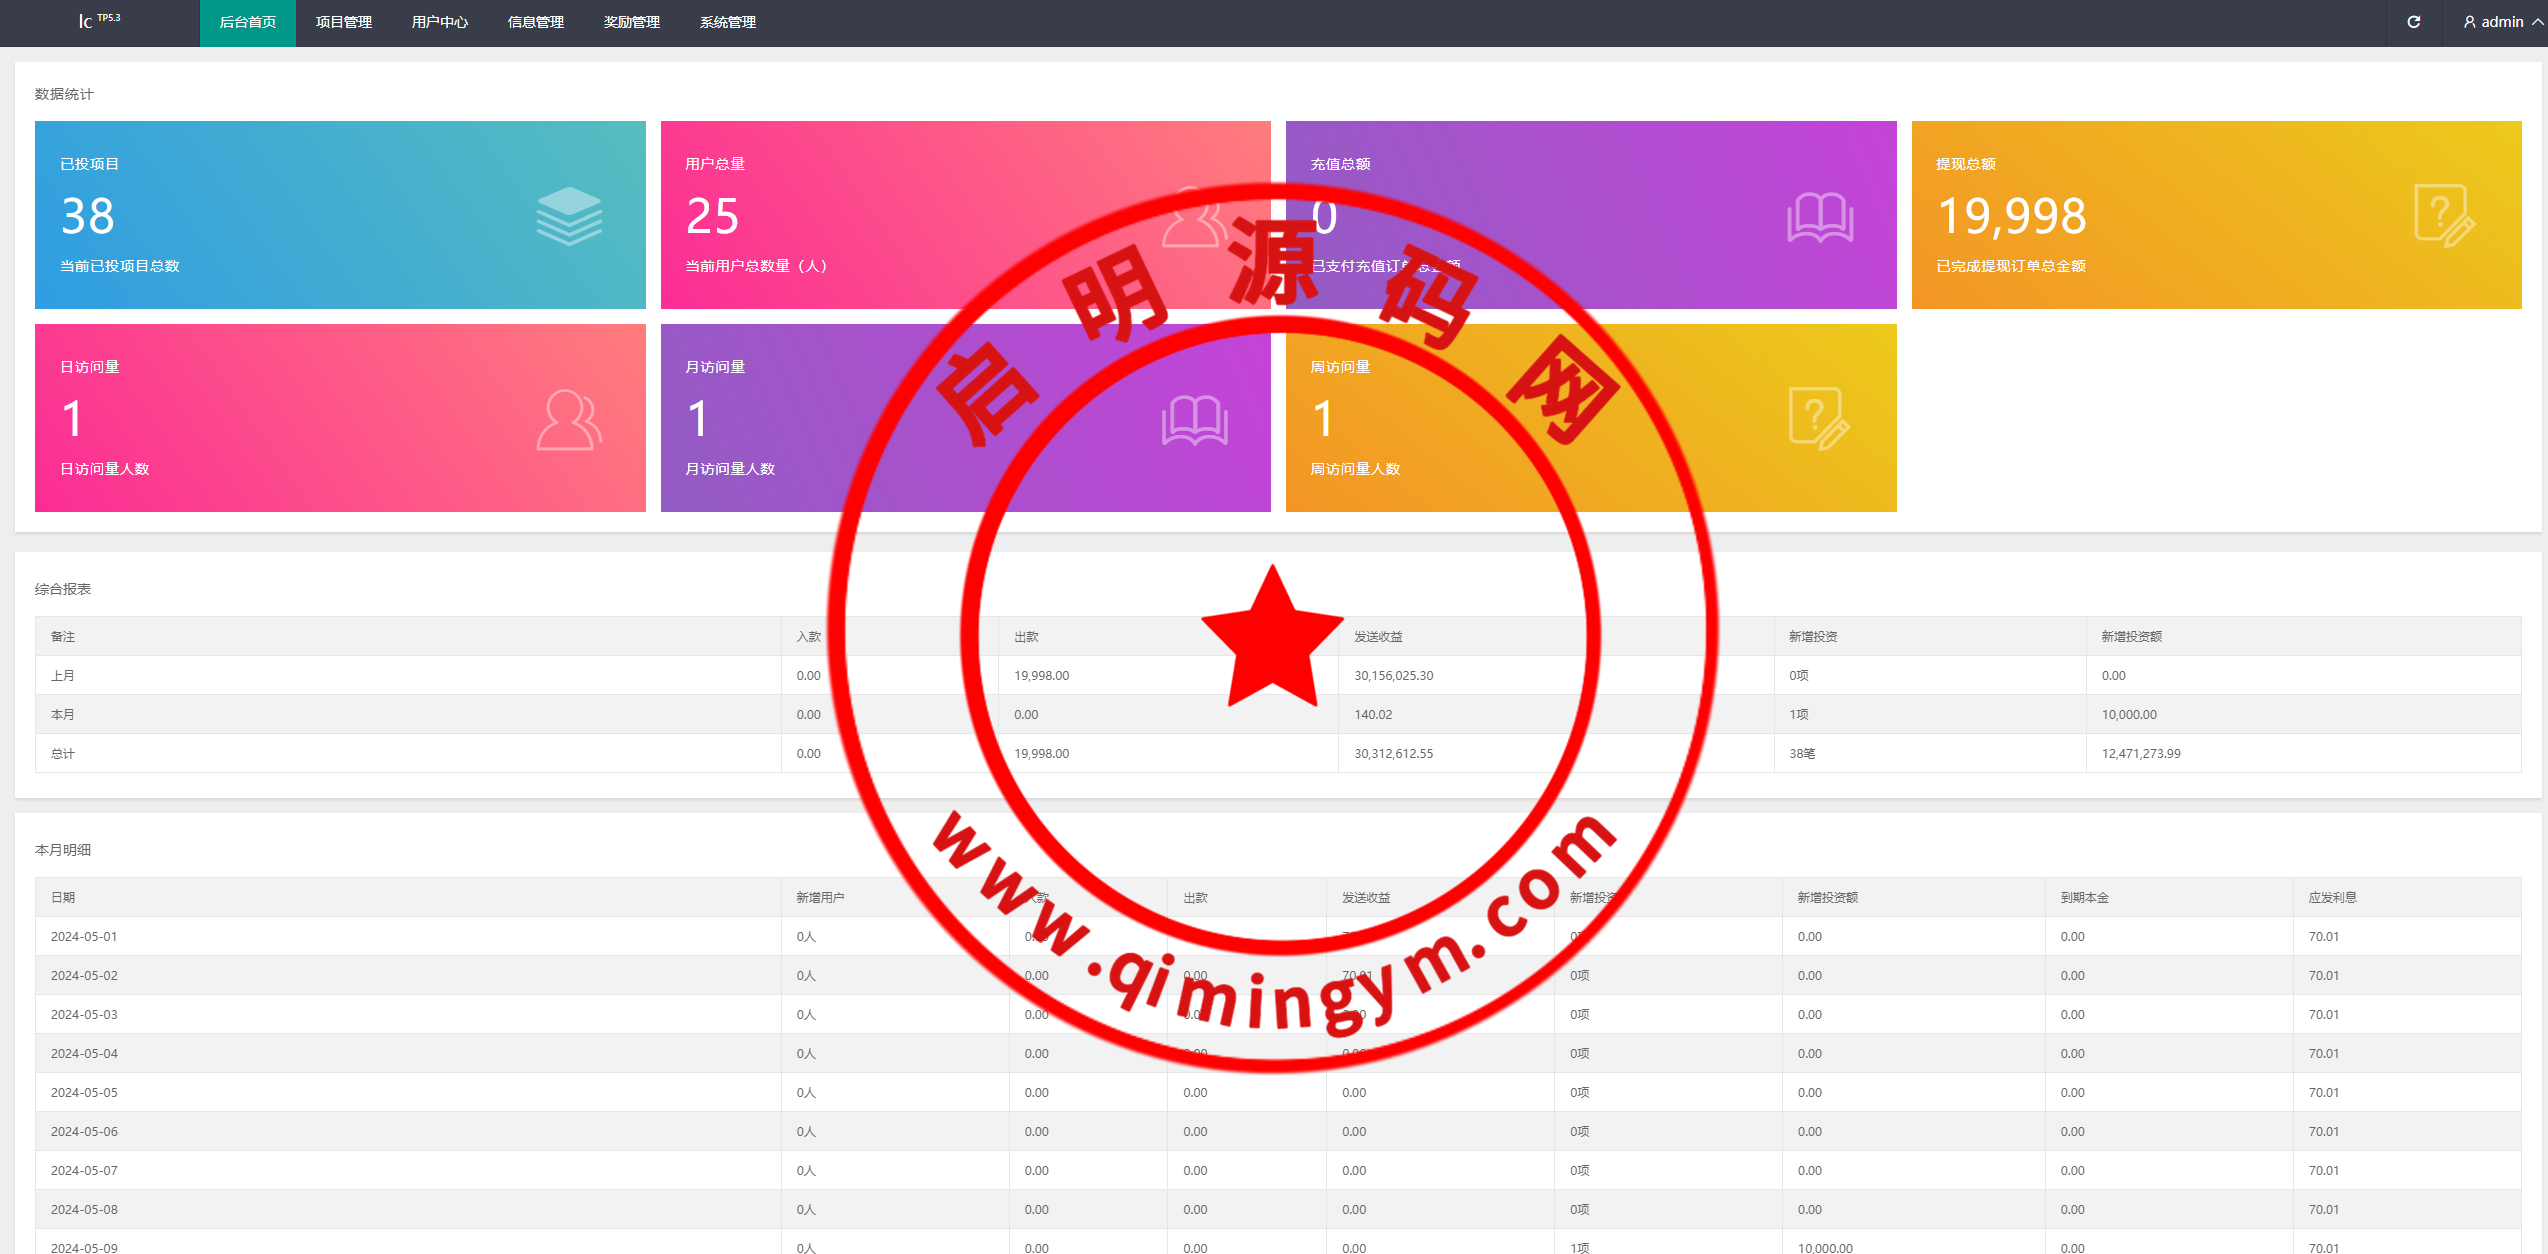2548x1254 pixels.
Task: Open the 奖励管理 menu
Action: (x=632, y=22)
